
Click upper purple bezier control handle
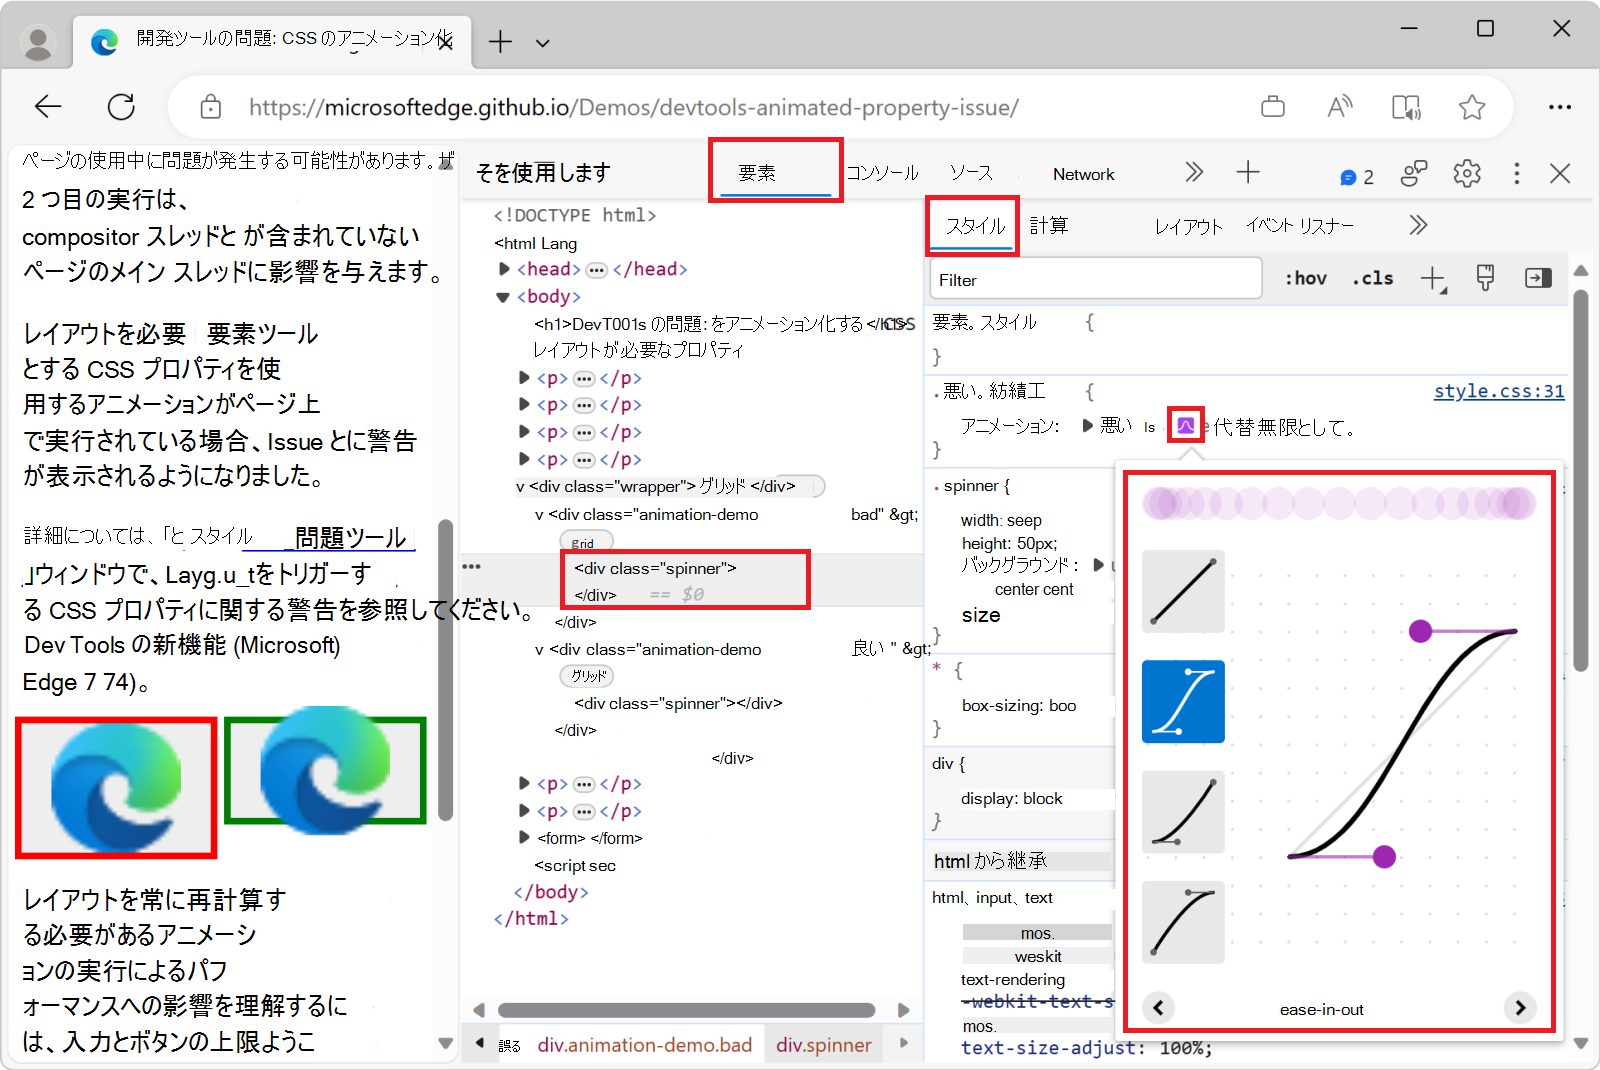1420,631
